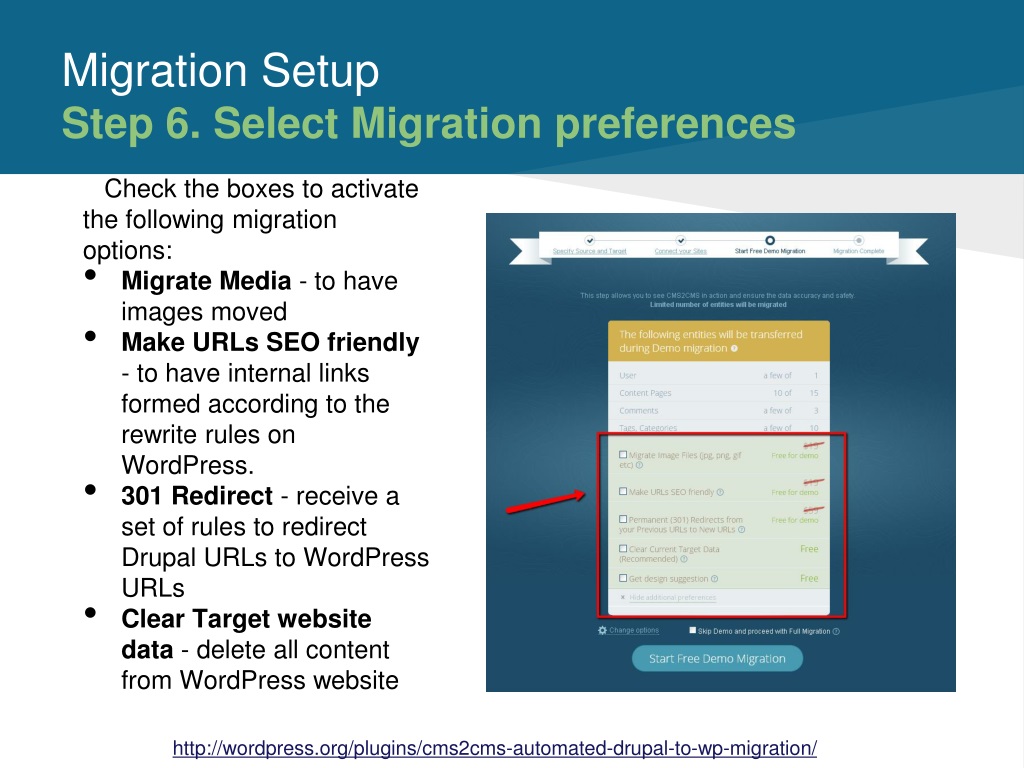
Task: Click help icon after Migrate Image Files
Action: point(639,465)
